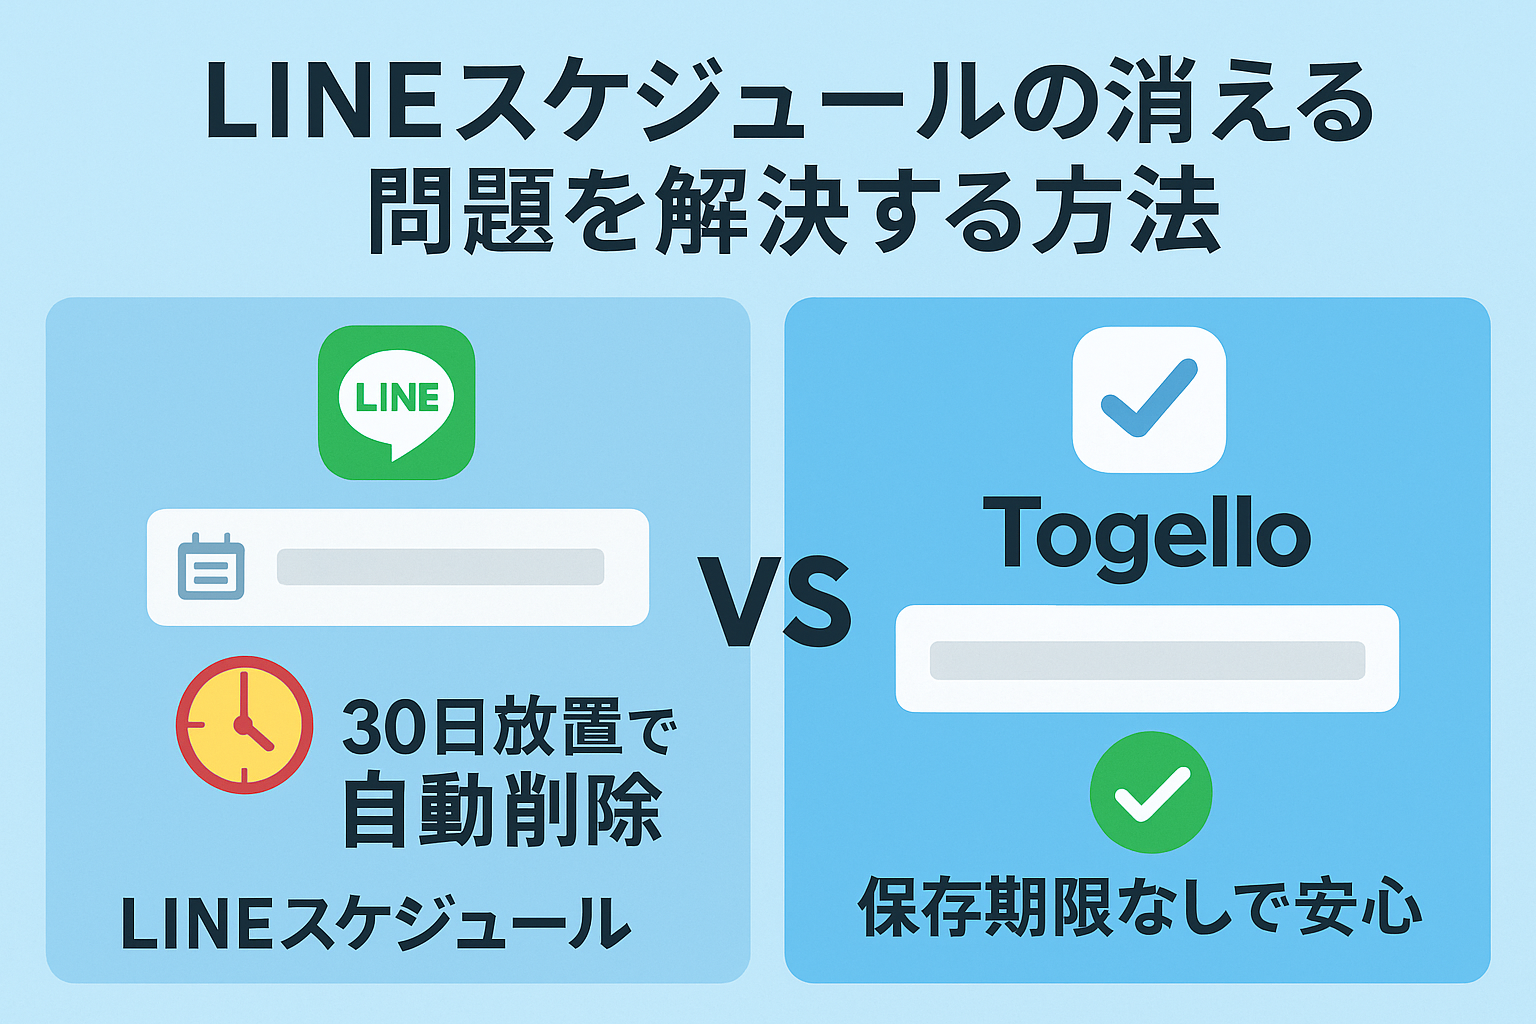
Task: Click the blue checkmark inside Togello icon
Action: tap(1149, 398)
